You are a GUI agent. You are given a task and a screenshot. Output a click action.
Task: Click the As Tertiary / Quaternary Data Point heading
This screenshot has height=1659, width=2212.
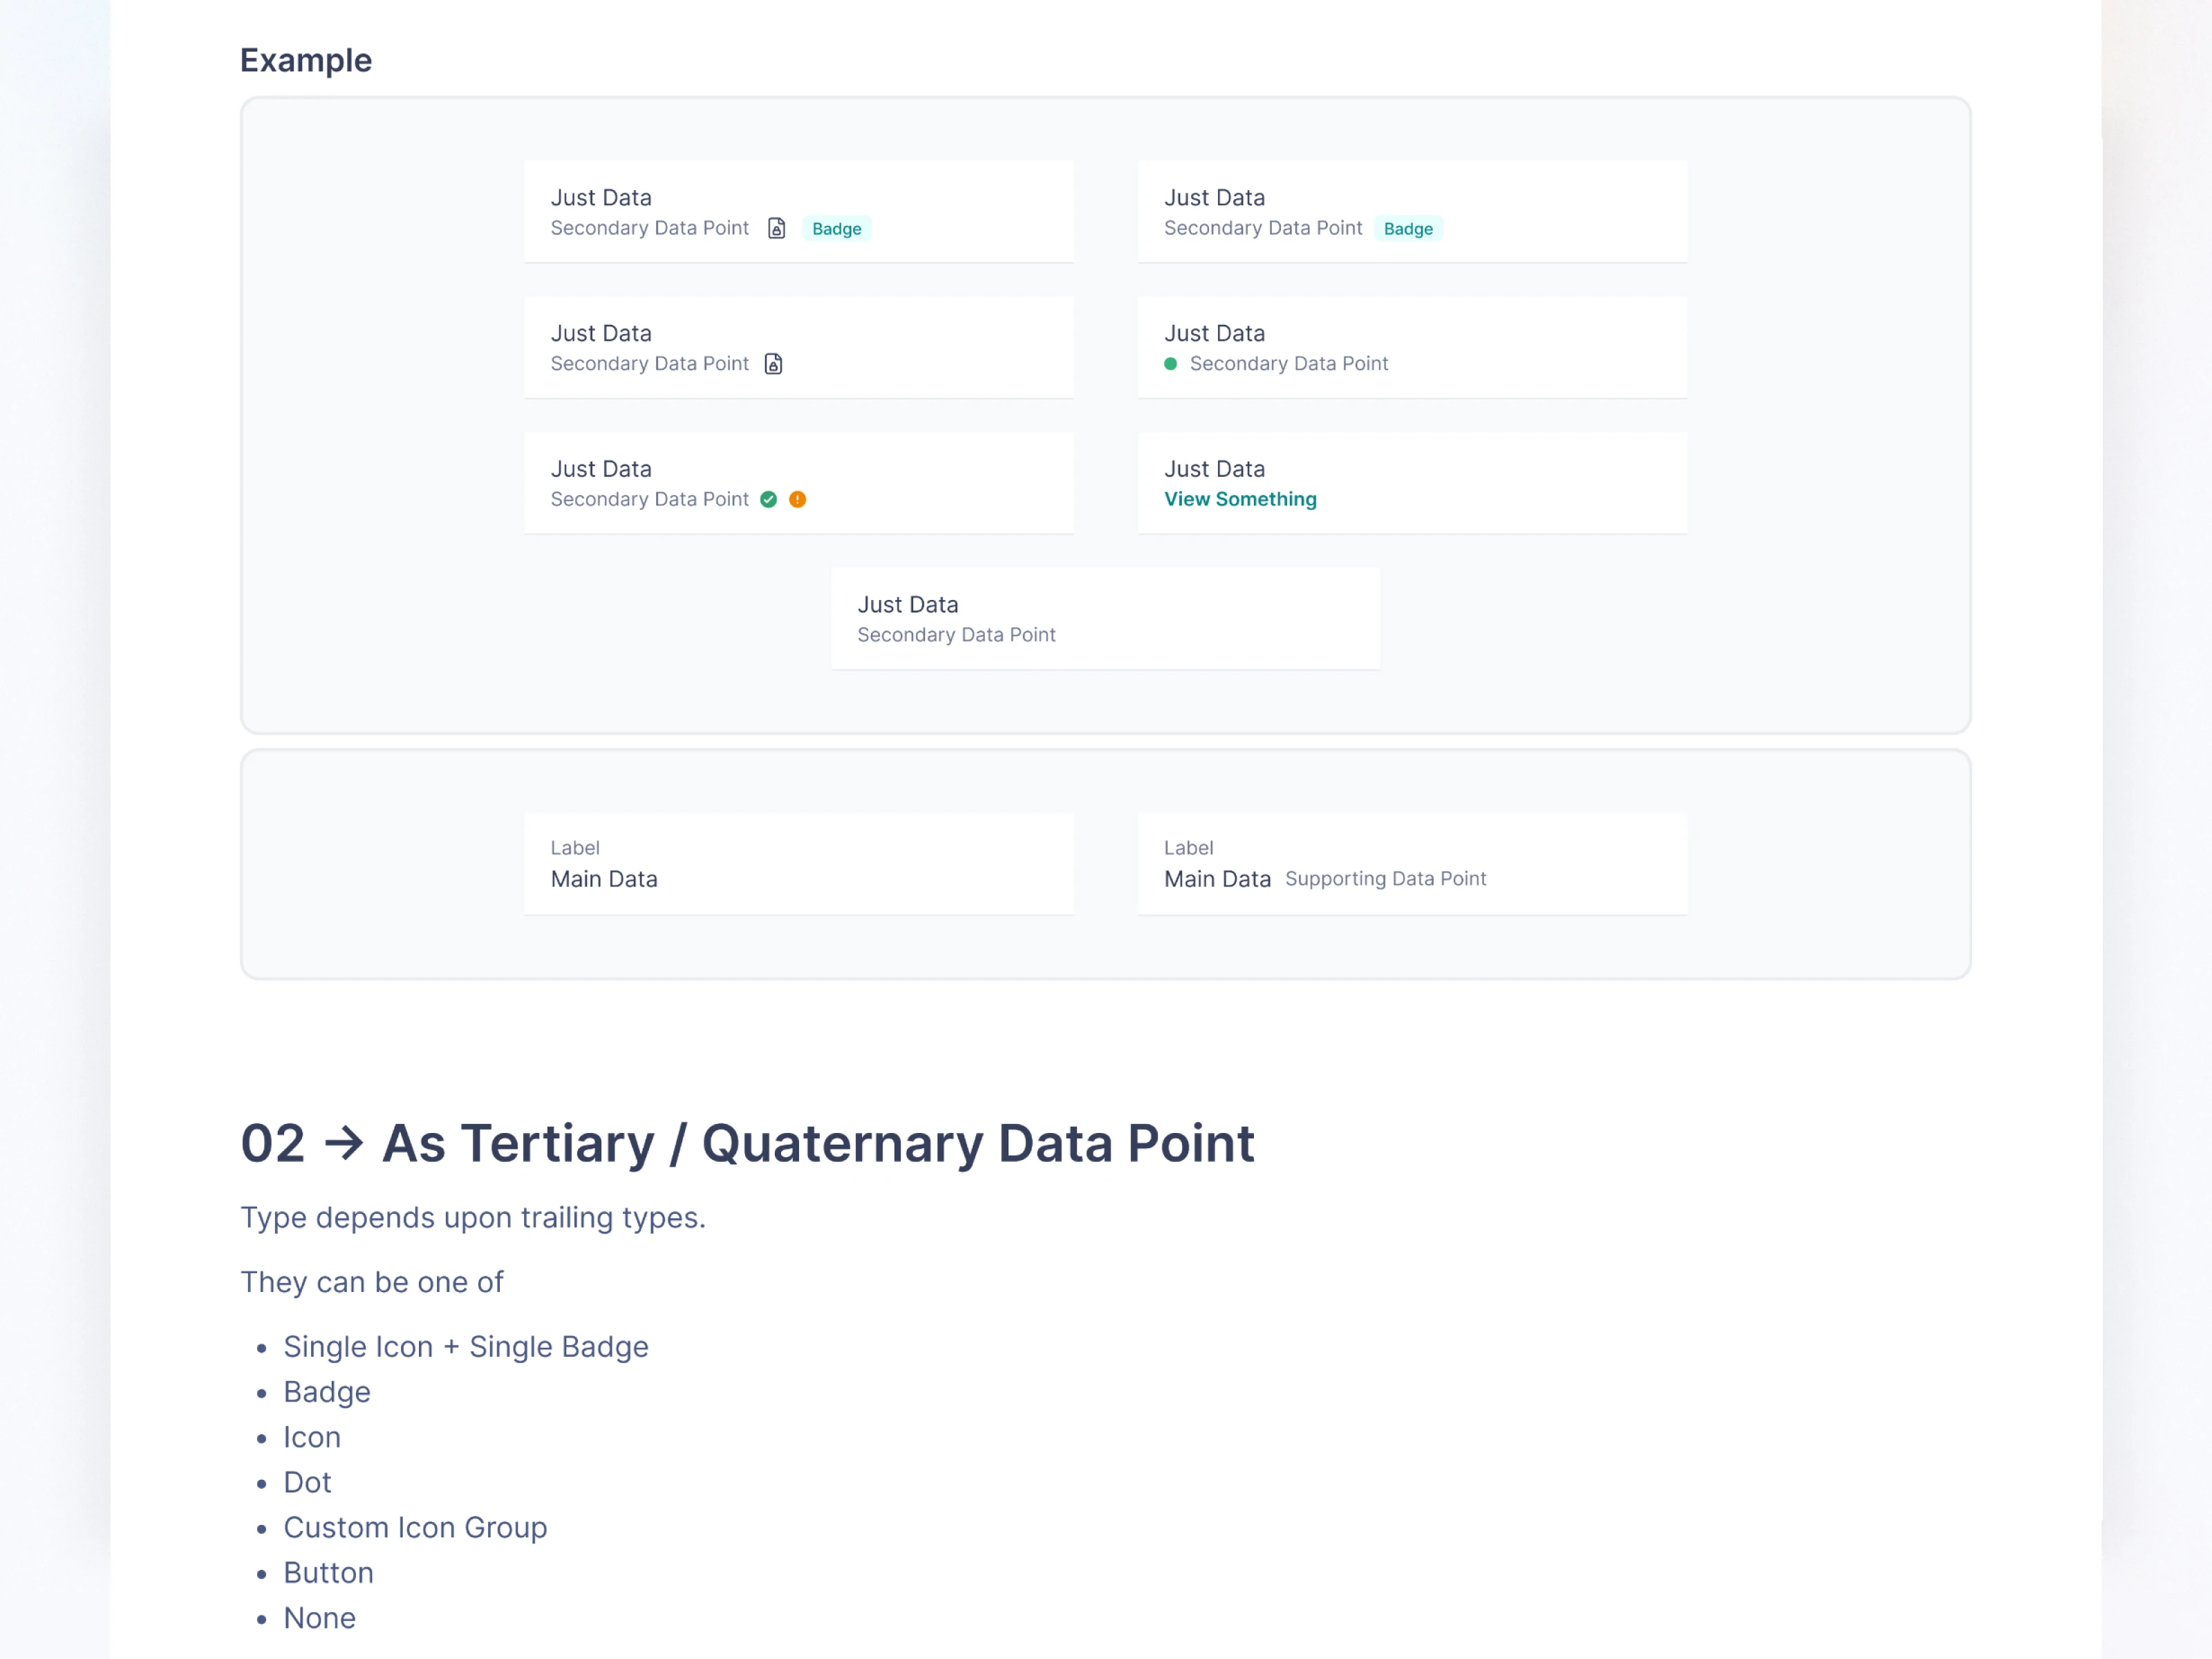817,1143
